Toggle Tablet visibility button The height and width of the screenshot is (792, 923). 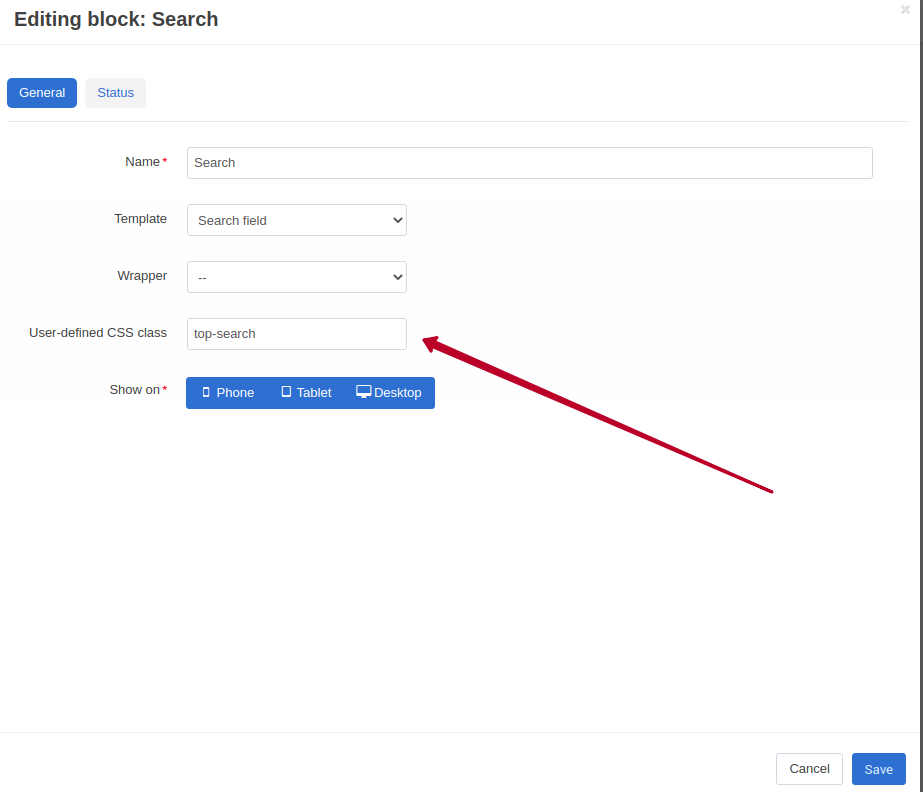pos(306,393)
